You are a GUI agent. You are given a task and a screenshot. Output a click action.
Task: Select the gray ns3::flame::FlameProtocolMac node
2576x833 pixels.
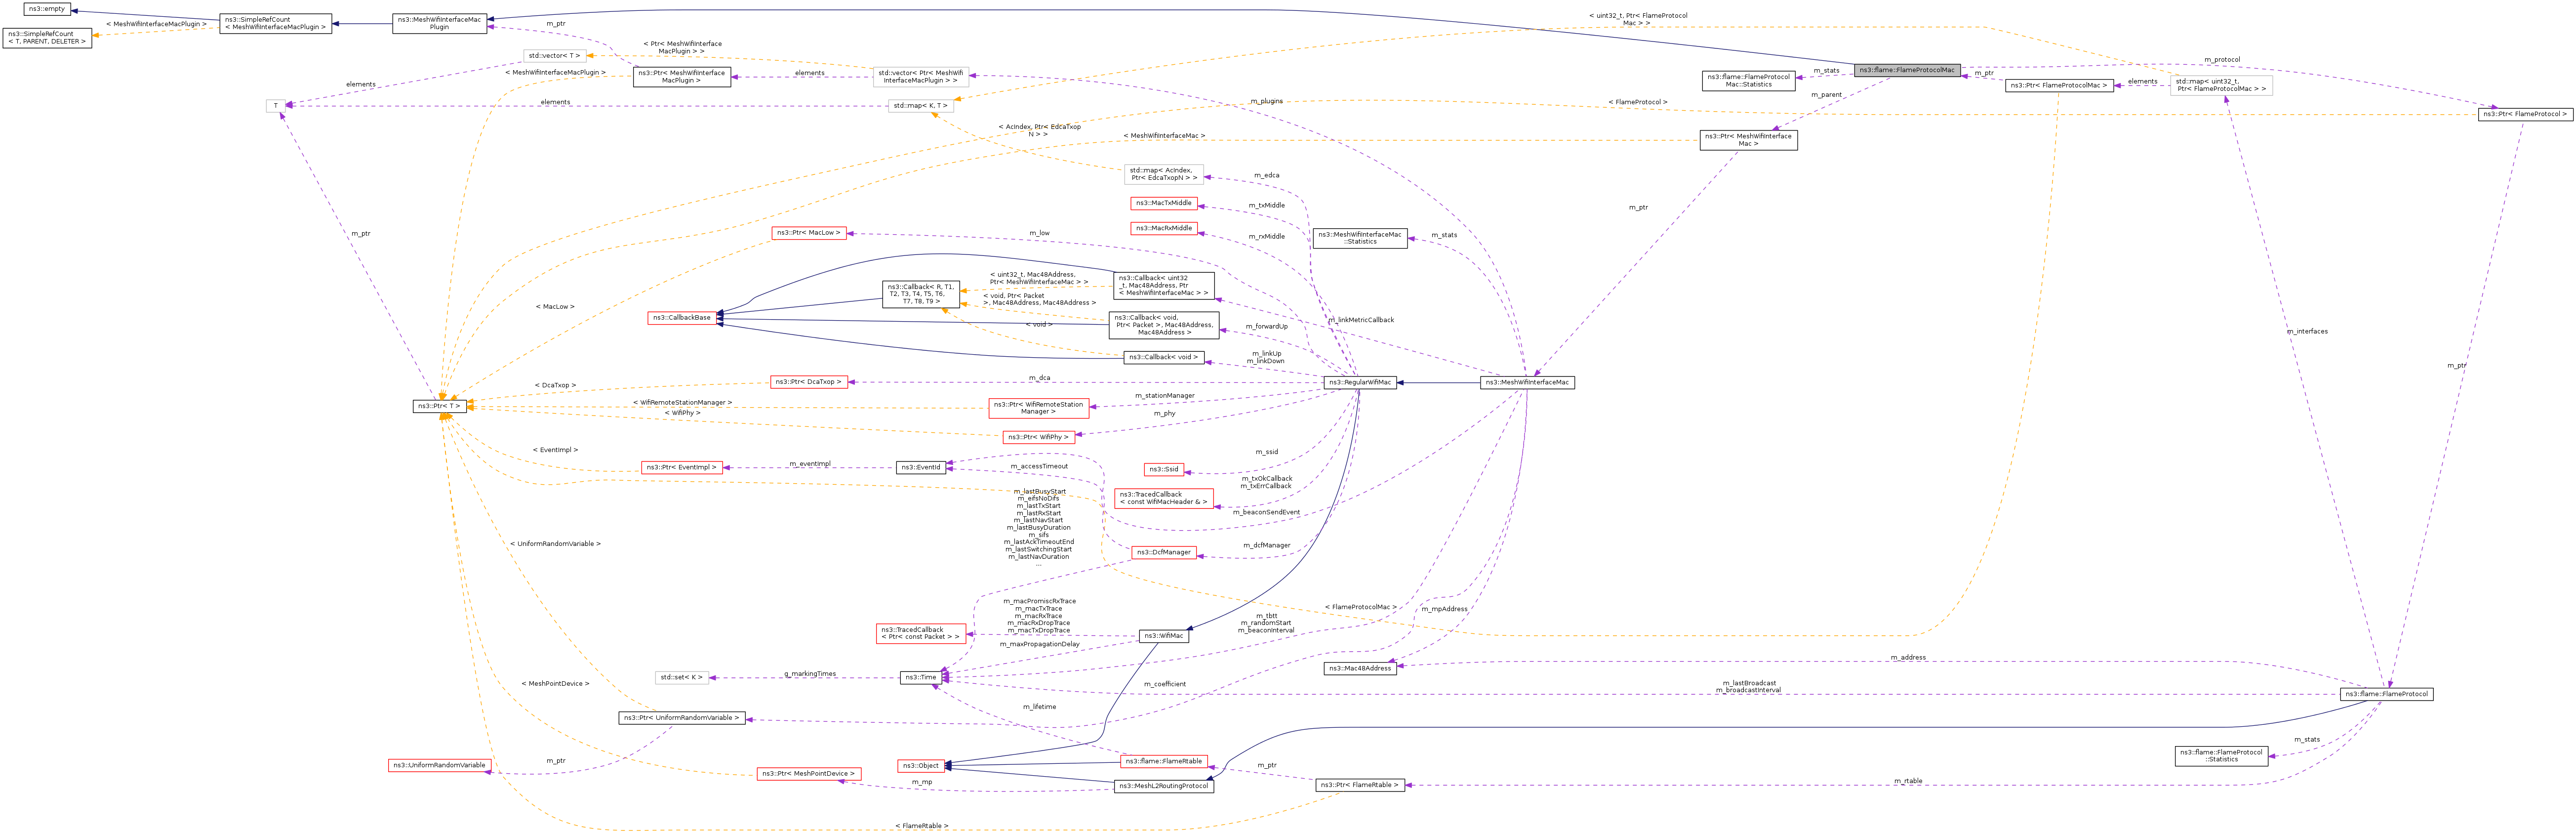click(1906, 70)
